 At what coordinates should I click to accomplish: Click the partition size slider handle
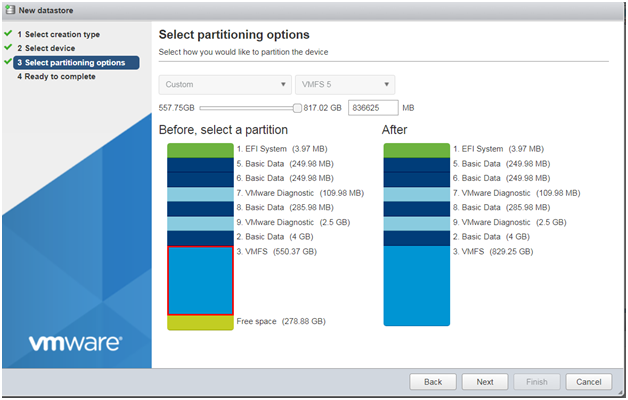(x=297, y=108)
